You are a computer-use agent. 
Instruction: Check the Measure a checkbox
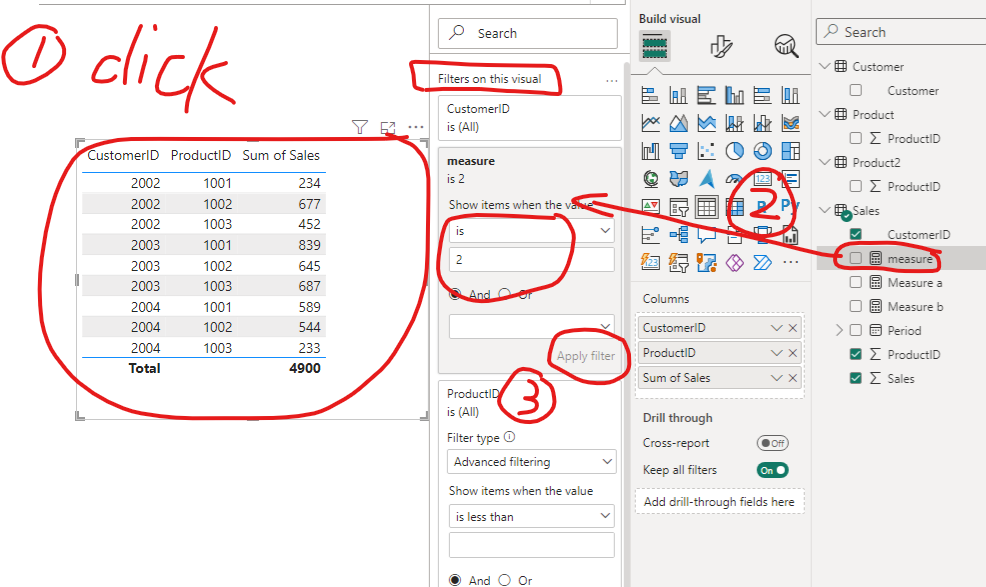click(856, 282)
